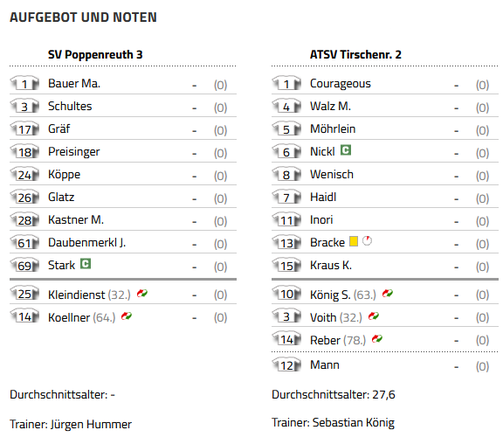
Task: Click the rating count (0) for Kraus K.
Action: point(482,267)
